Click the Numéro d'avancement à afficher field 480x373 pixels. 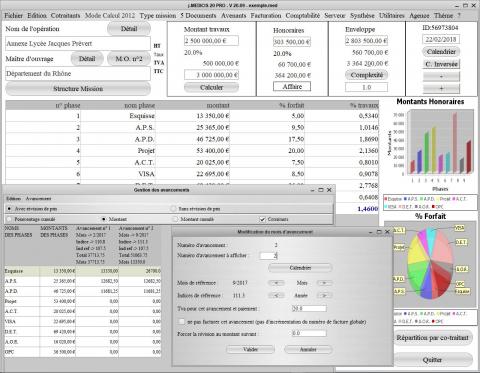[268, 256]
